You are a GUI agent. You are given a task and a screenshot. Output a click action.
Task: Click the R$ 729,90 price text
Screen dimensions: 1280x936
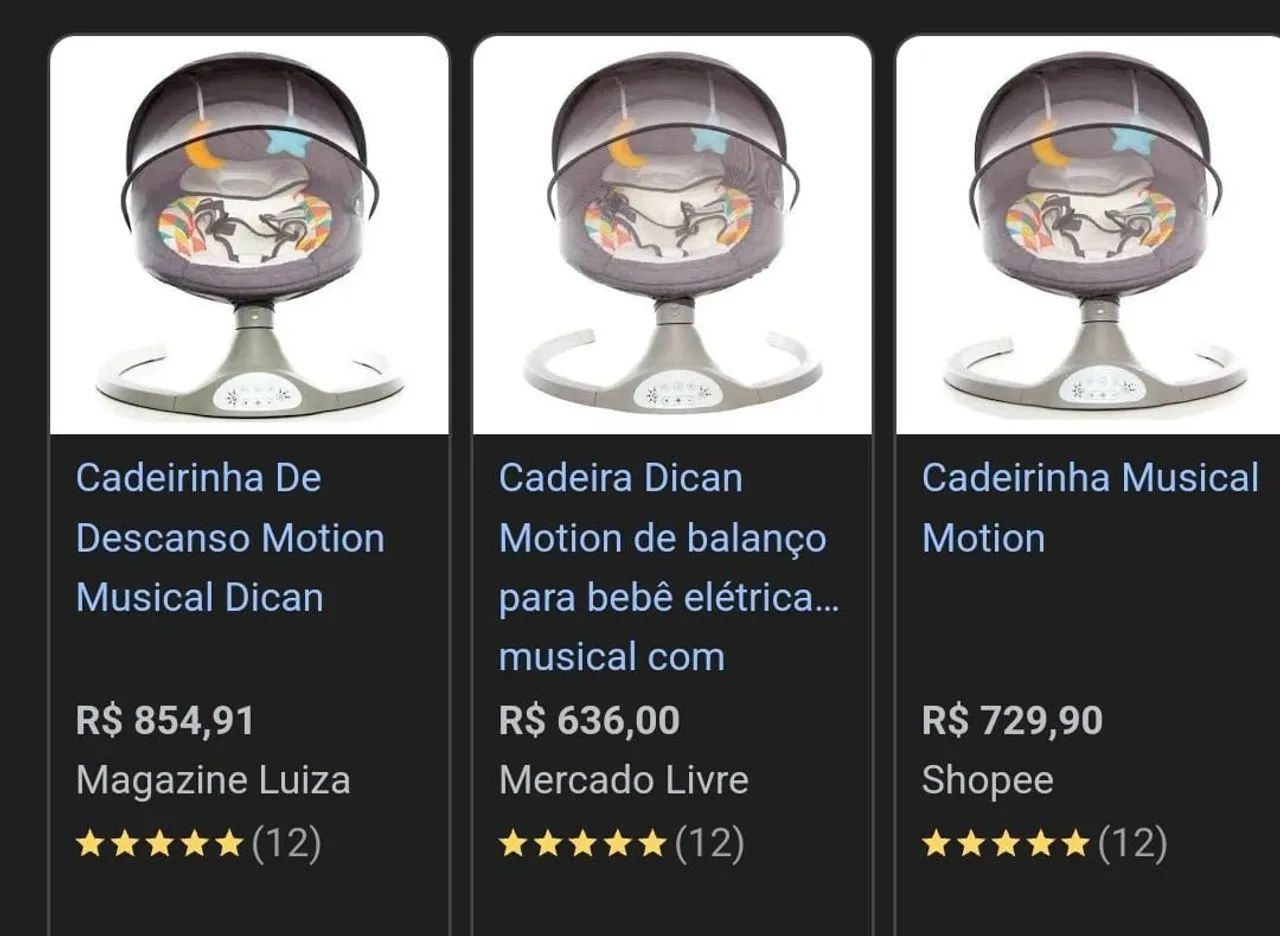1013,718
